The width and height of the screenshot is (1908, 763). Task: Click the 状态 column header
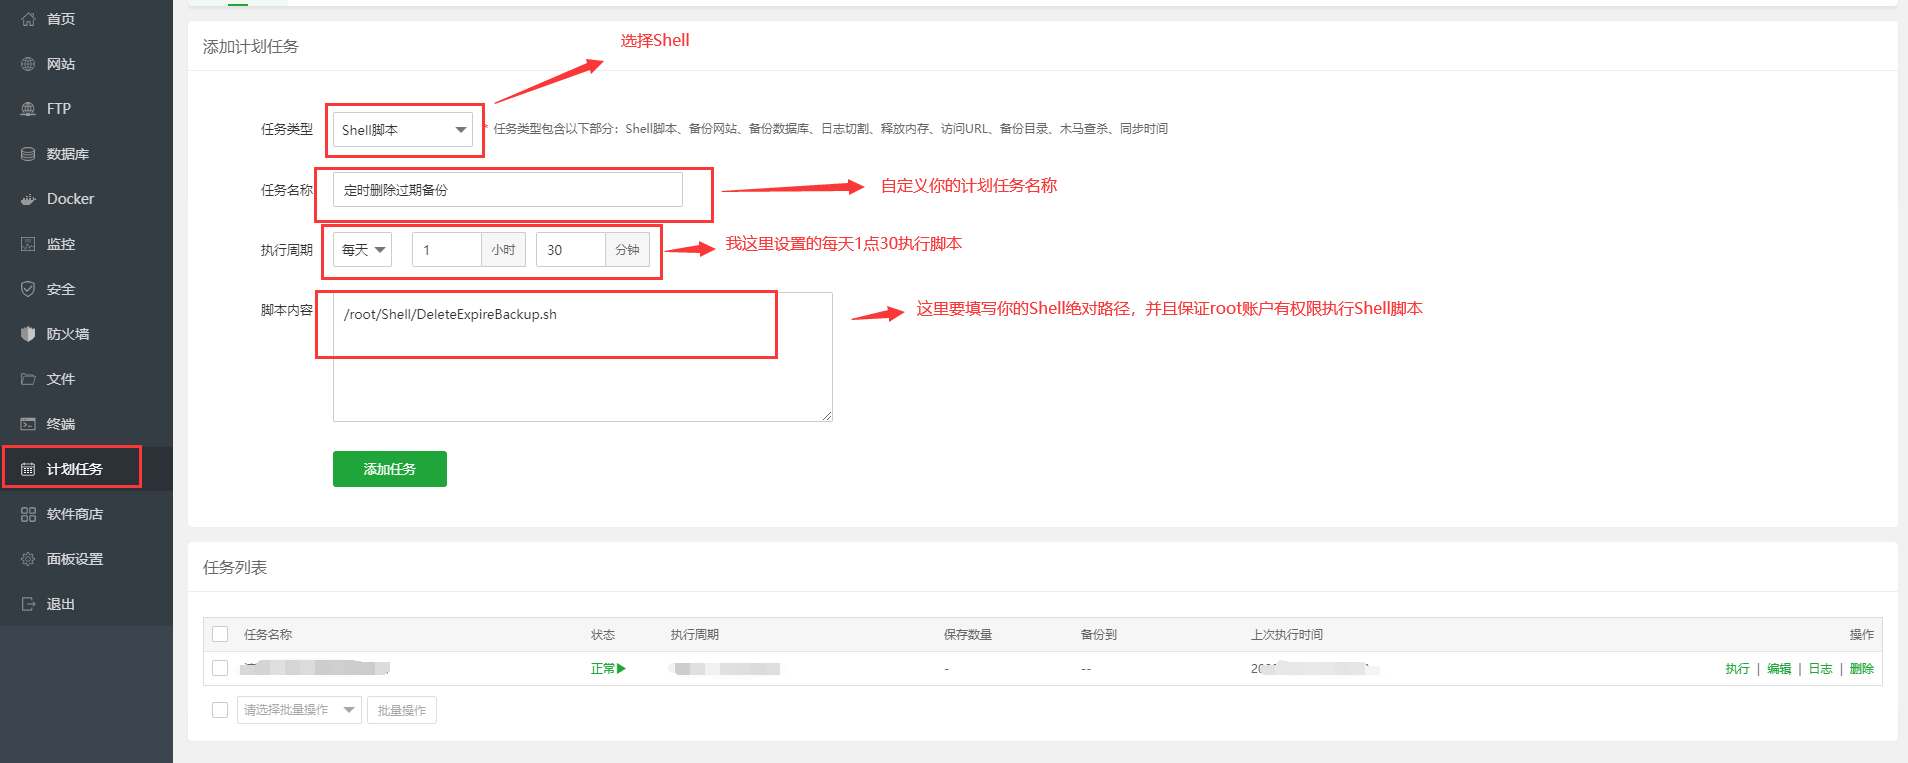(603, 635)
